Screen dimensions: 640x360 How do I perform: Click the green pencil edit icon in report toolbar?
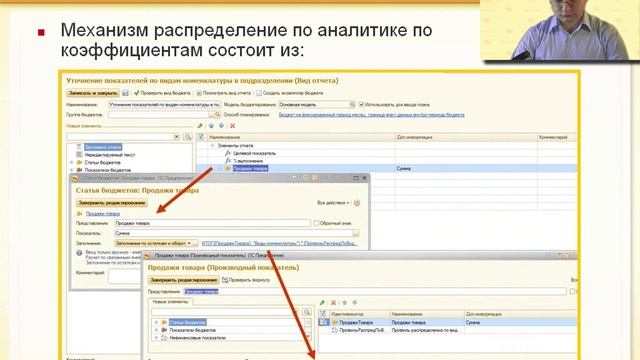click(x=200, y=126)
